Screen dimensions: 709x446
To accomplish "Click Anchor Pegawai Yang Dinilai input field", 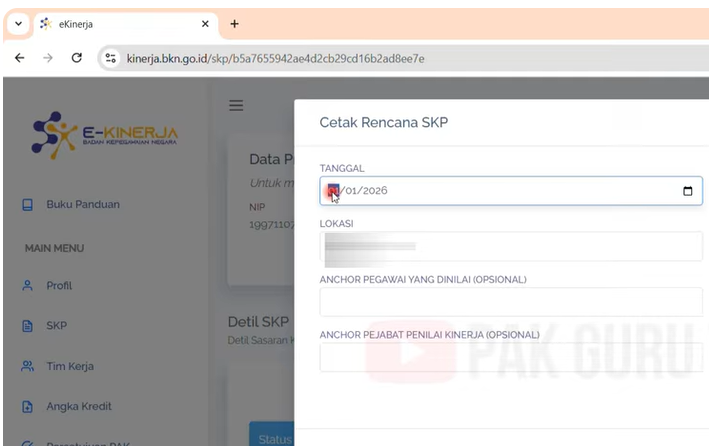I will [511, 302].
